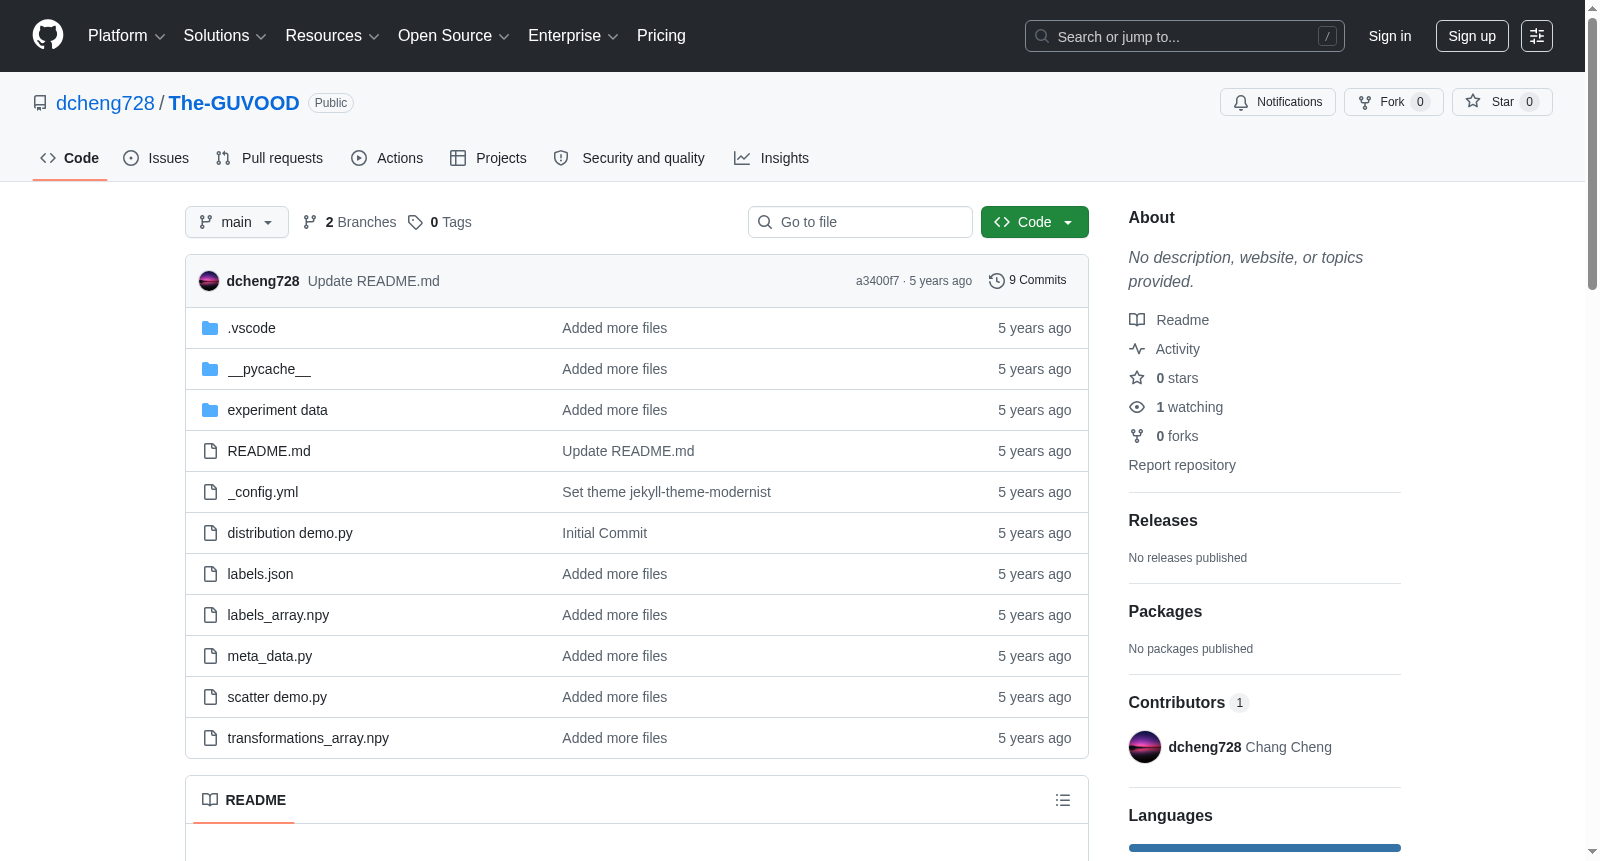
Task: Open the 'Set theme jekyll-theme-modernist' commit message
Action: coord(666,492)
